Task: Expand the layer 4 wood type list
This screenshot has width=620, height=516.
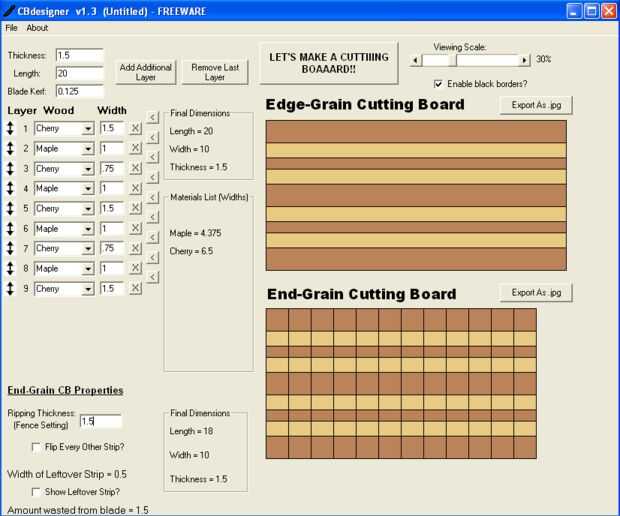Action: pos(88,189)
